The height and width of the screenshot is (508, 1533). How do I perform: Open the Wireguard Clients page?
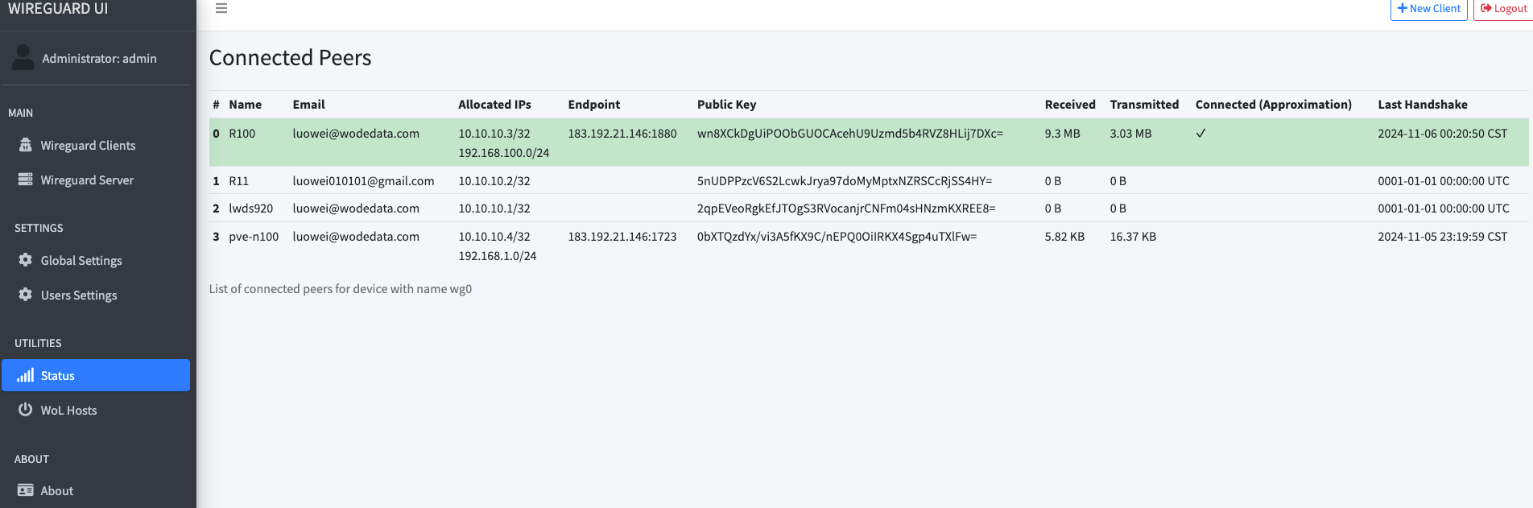pyautogui.click(x=88, y=145)
